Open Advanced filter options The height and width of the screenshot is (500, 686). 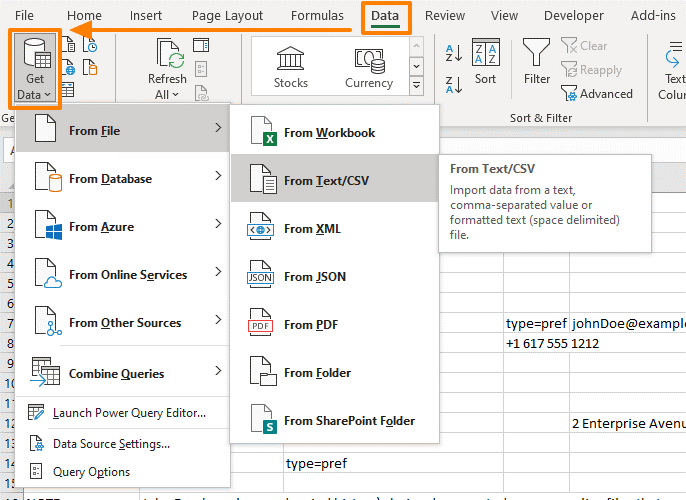pyautogui.click(x=597, y=94)
